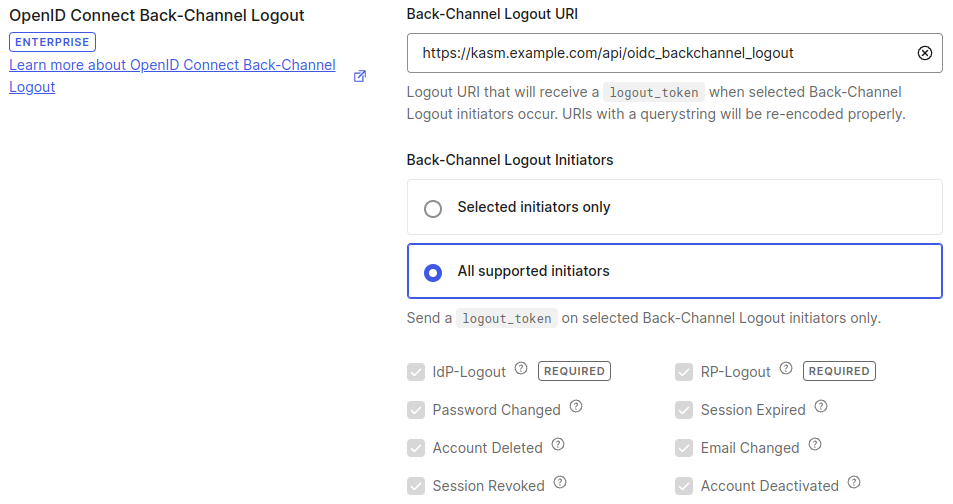Select the 'Selected initiators only' radio option

433,208
